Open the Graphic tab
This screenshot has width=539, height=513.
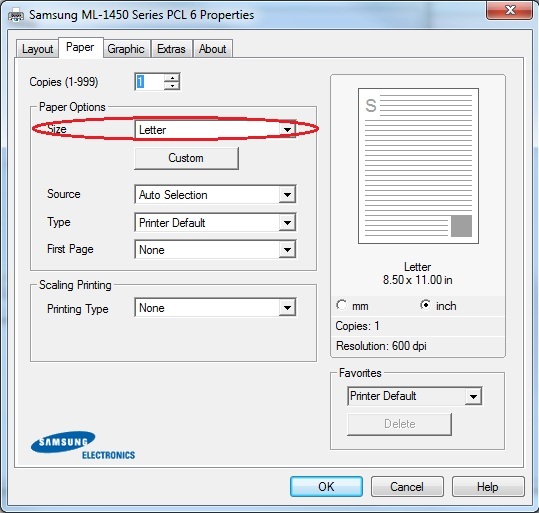(126, 49)
